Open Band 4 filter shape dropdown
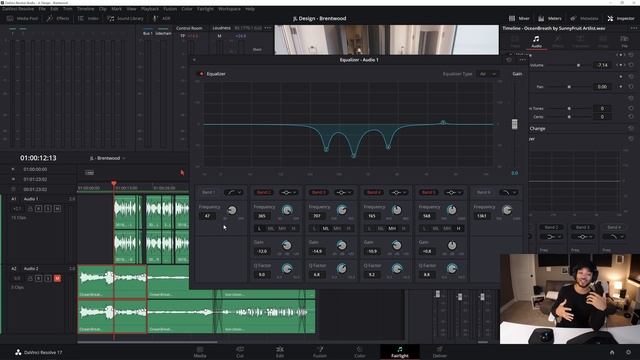The image size is (640, 360). pyautogui.click(x=399, y=192)
